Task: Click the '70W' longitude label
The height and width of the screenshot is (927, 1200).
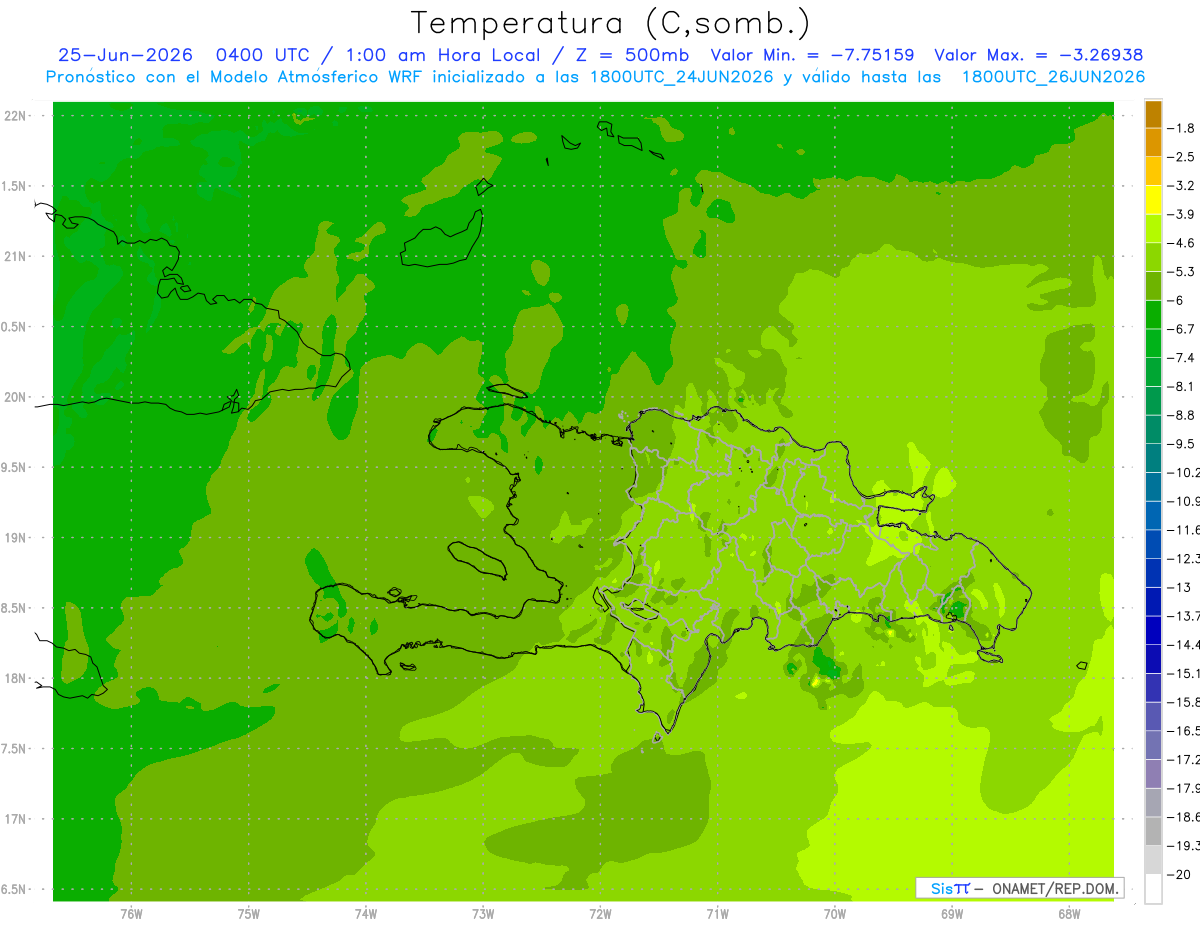Action: (835, 913)
